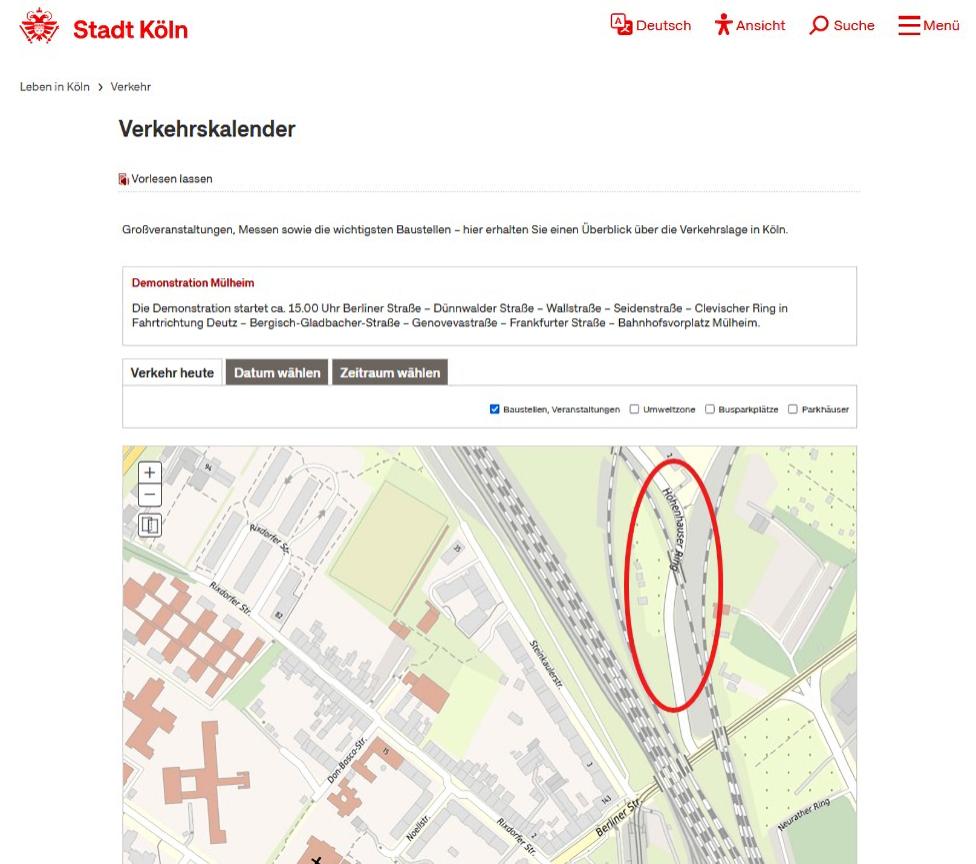Zoom out the map with minus button
The image size is (976, 864).
[149, 495]
